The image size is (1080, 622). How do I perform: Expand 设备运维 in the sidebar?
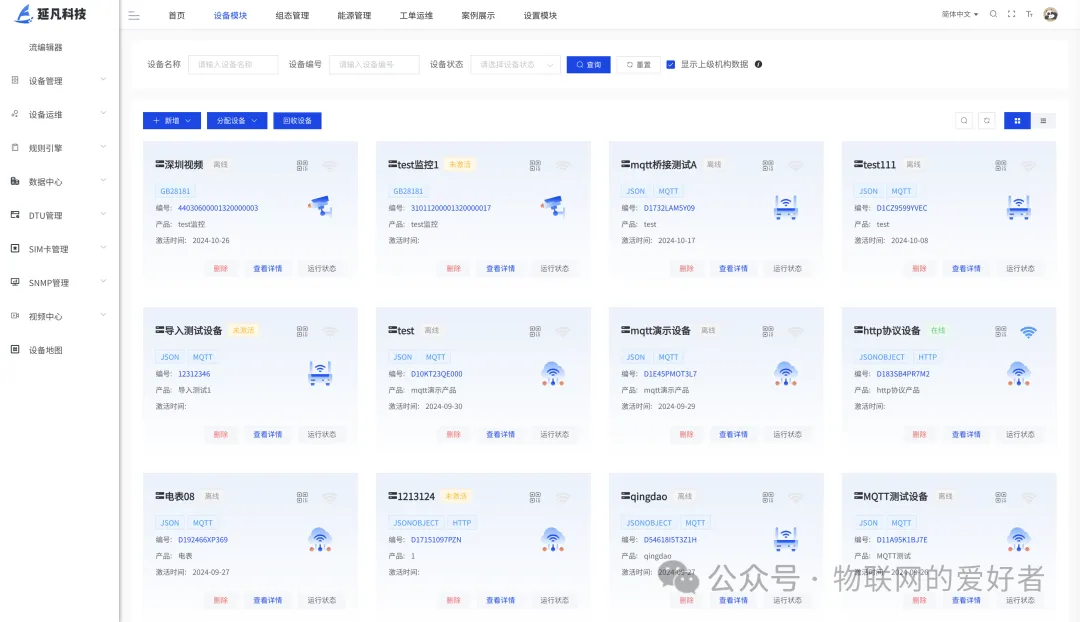coord(59,114)
